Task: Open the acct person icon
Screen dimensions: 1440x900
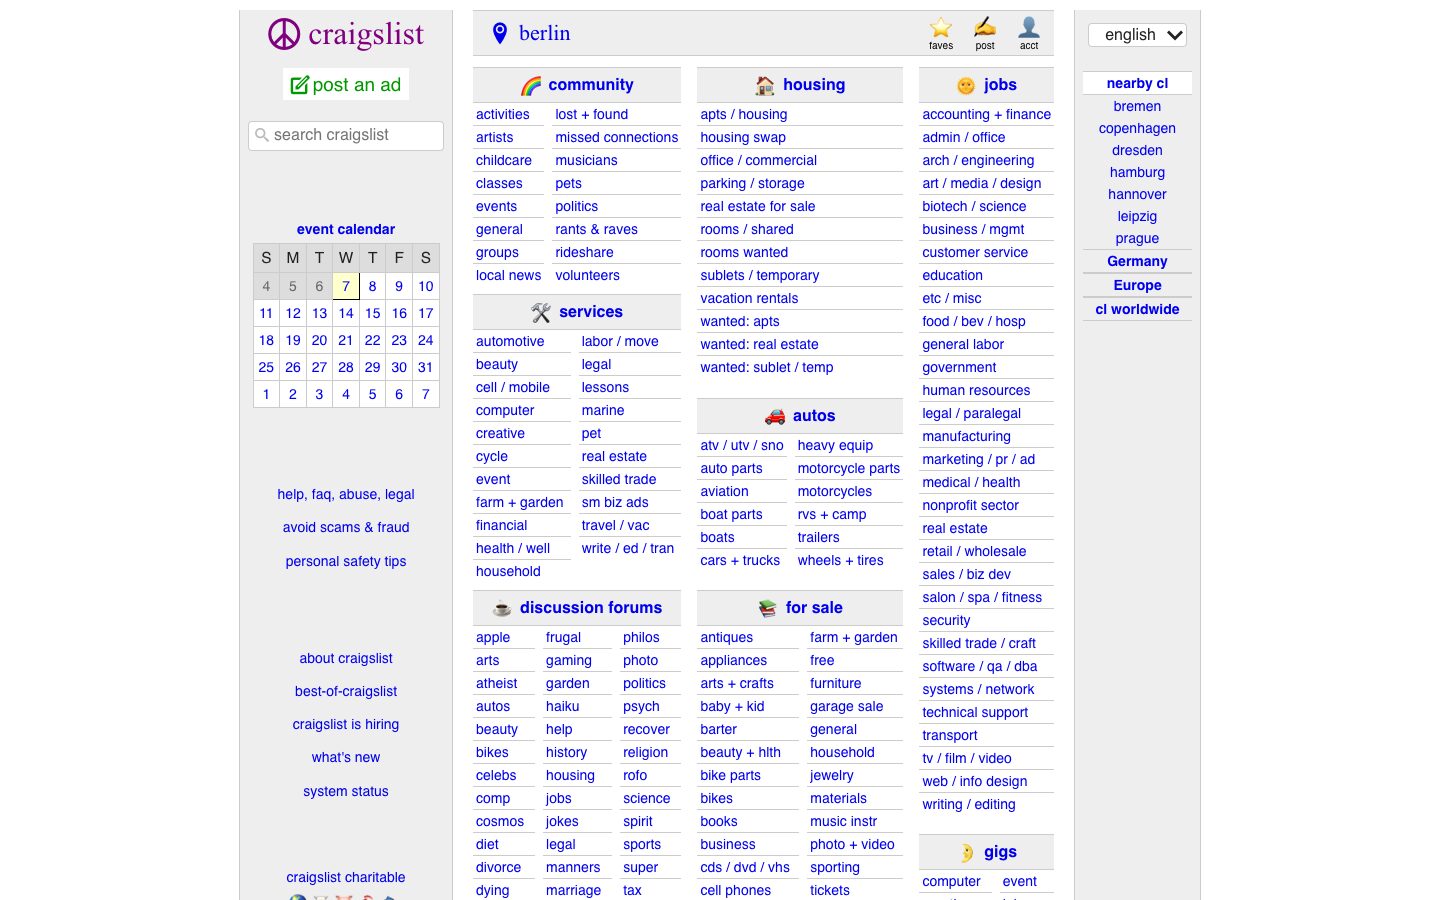Action: point(1029,27)
